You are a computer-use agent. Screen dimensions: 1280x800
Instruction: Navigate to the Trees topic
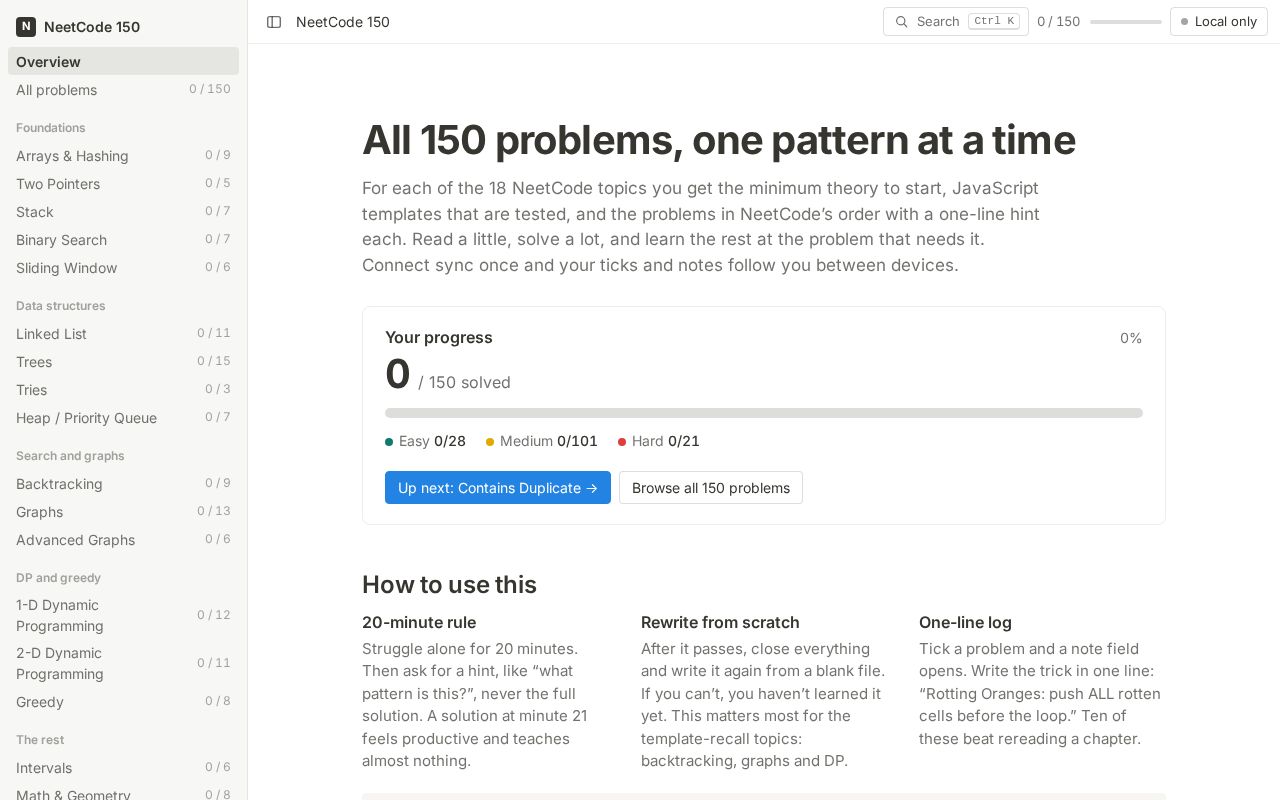coord(123,362)
